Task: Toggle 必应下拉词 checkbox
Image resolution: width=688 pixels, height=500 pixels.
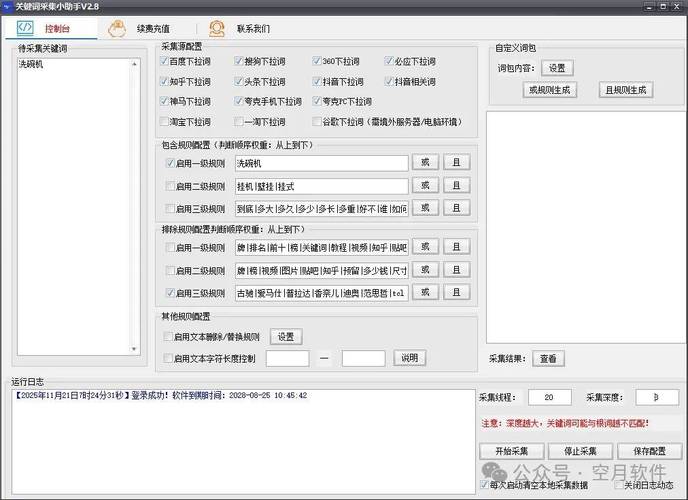Action: 388,61
